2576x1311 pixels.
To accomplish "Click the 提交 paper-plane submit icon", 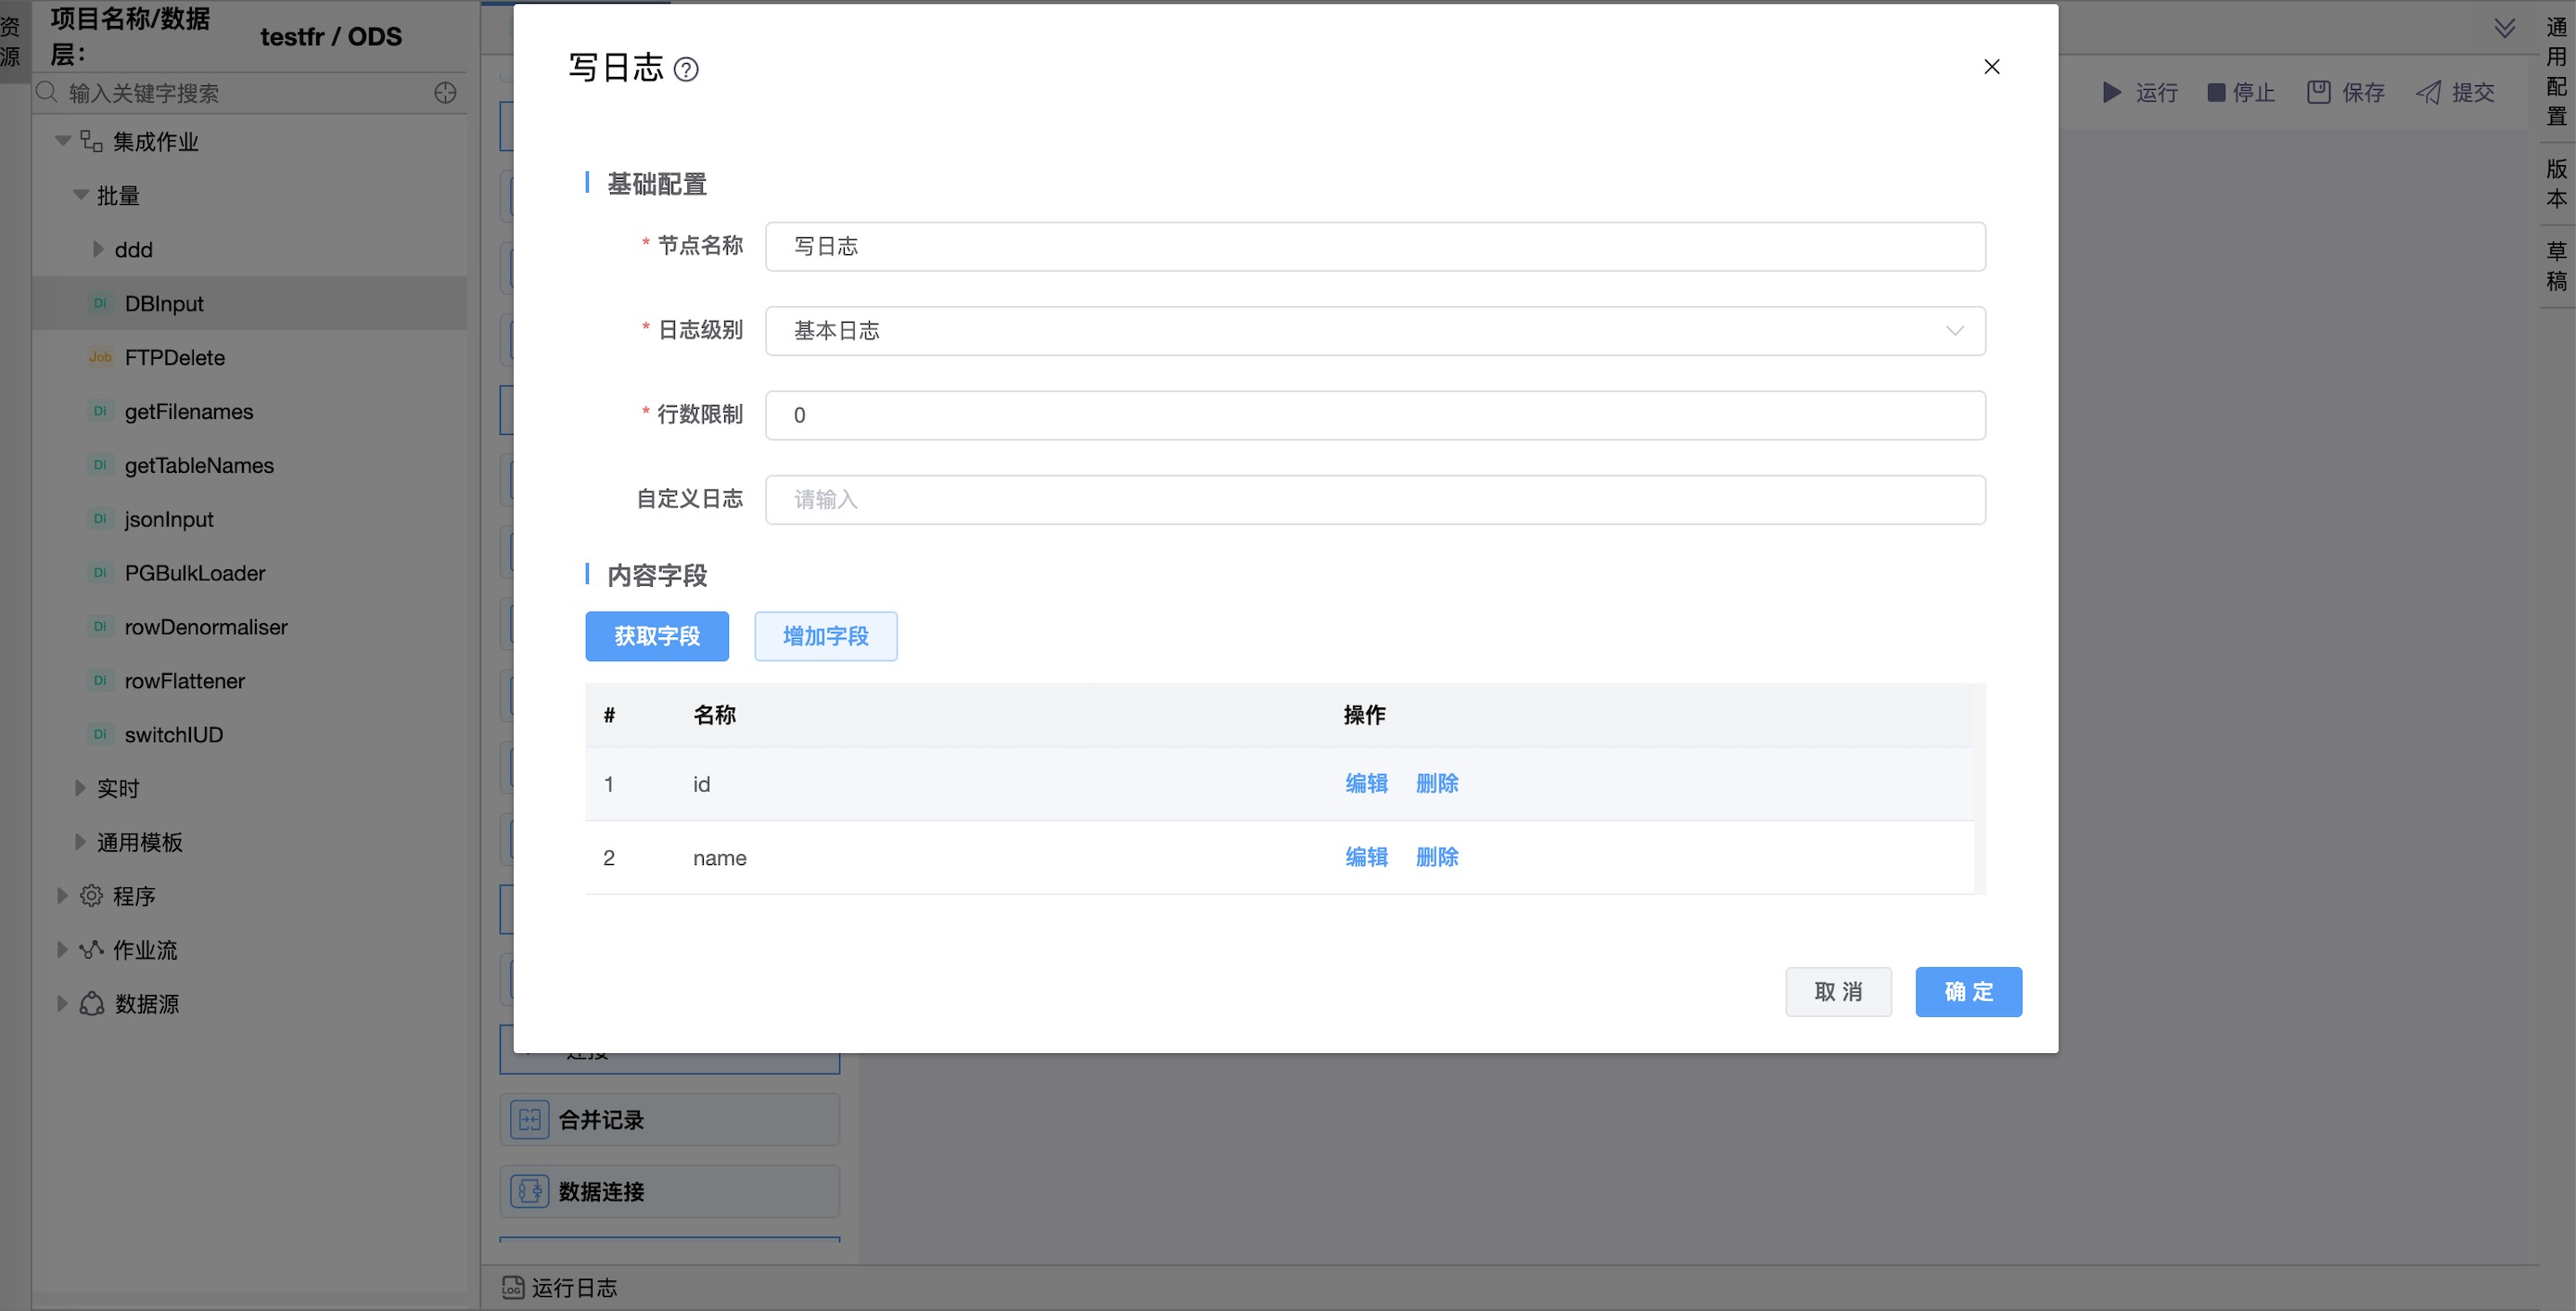I will pos(2428,93).
